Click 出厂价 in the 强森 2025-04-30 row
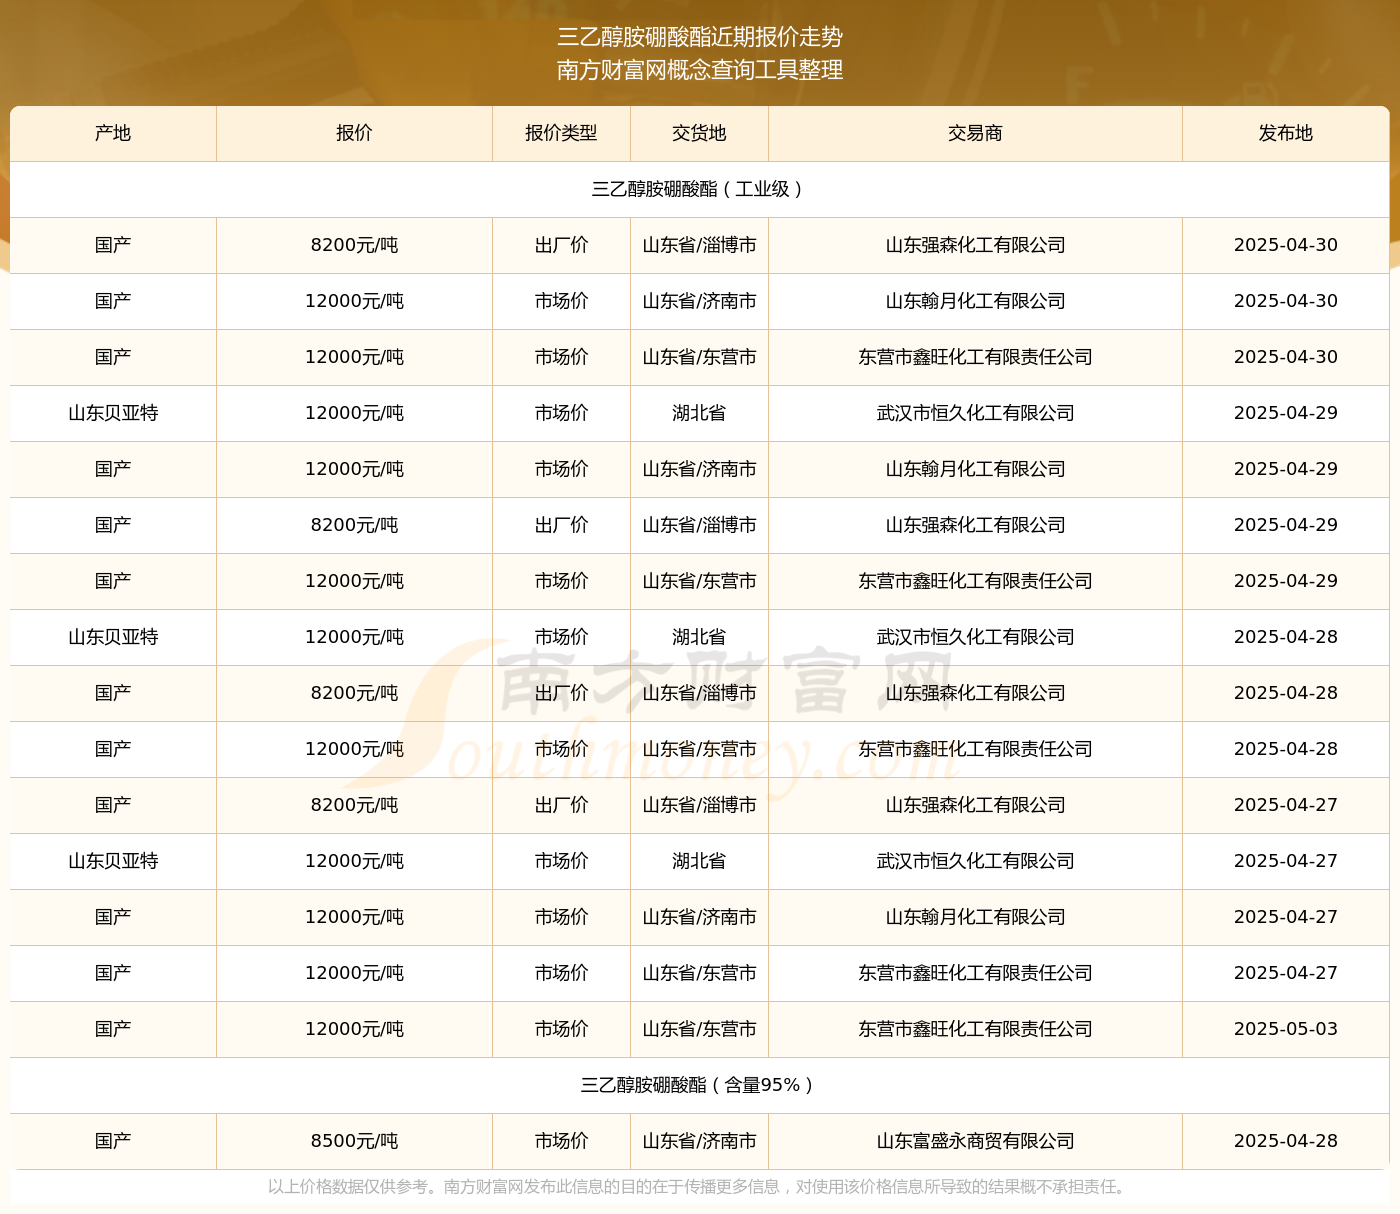1400x1214 pixels. [x=561, y=245]
